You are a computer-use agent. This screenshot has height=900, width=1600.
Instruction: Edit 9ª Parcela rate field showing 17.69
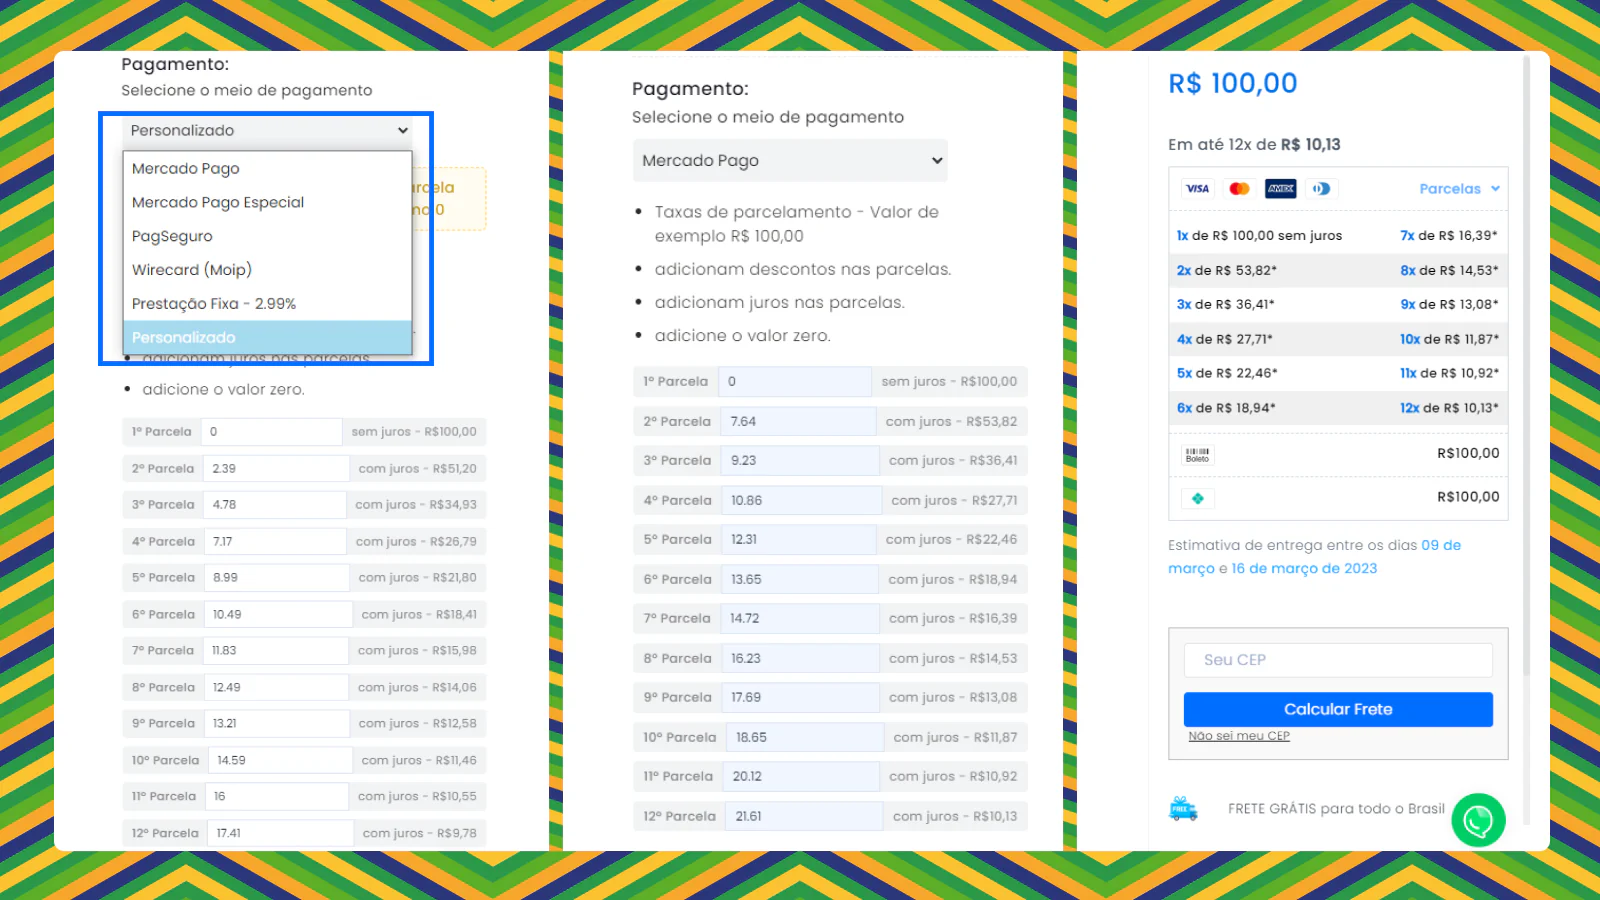[x=800, y=698]
